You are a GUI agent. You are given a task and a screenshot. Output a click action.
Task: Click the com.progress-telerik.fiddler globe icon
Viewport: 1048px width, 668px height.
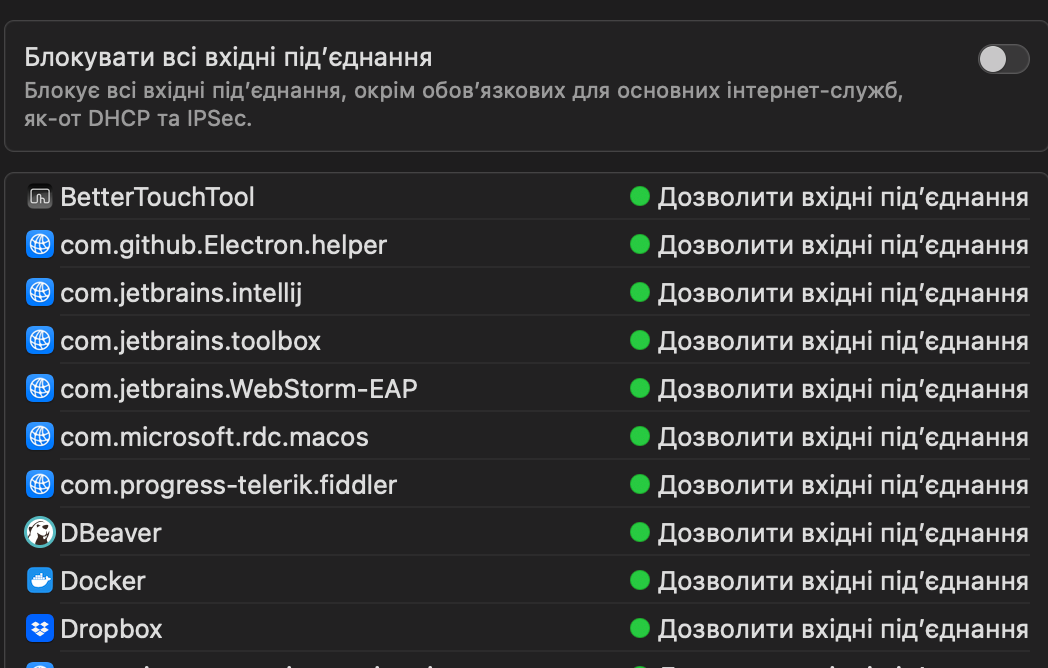tap(39, 485)
